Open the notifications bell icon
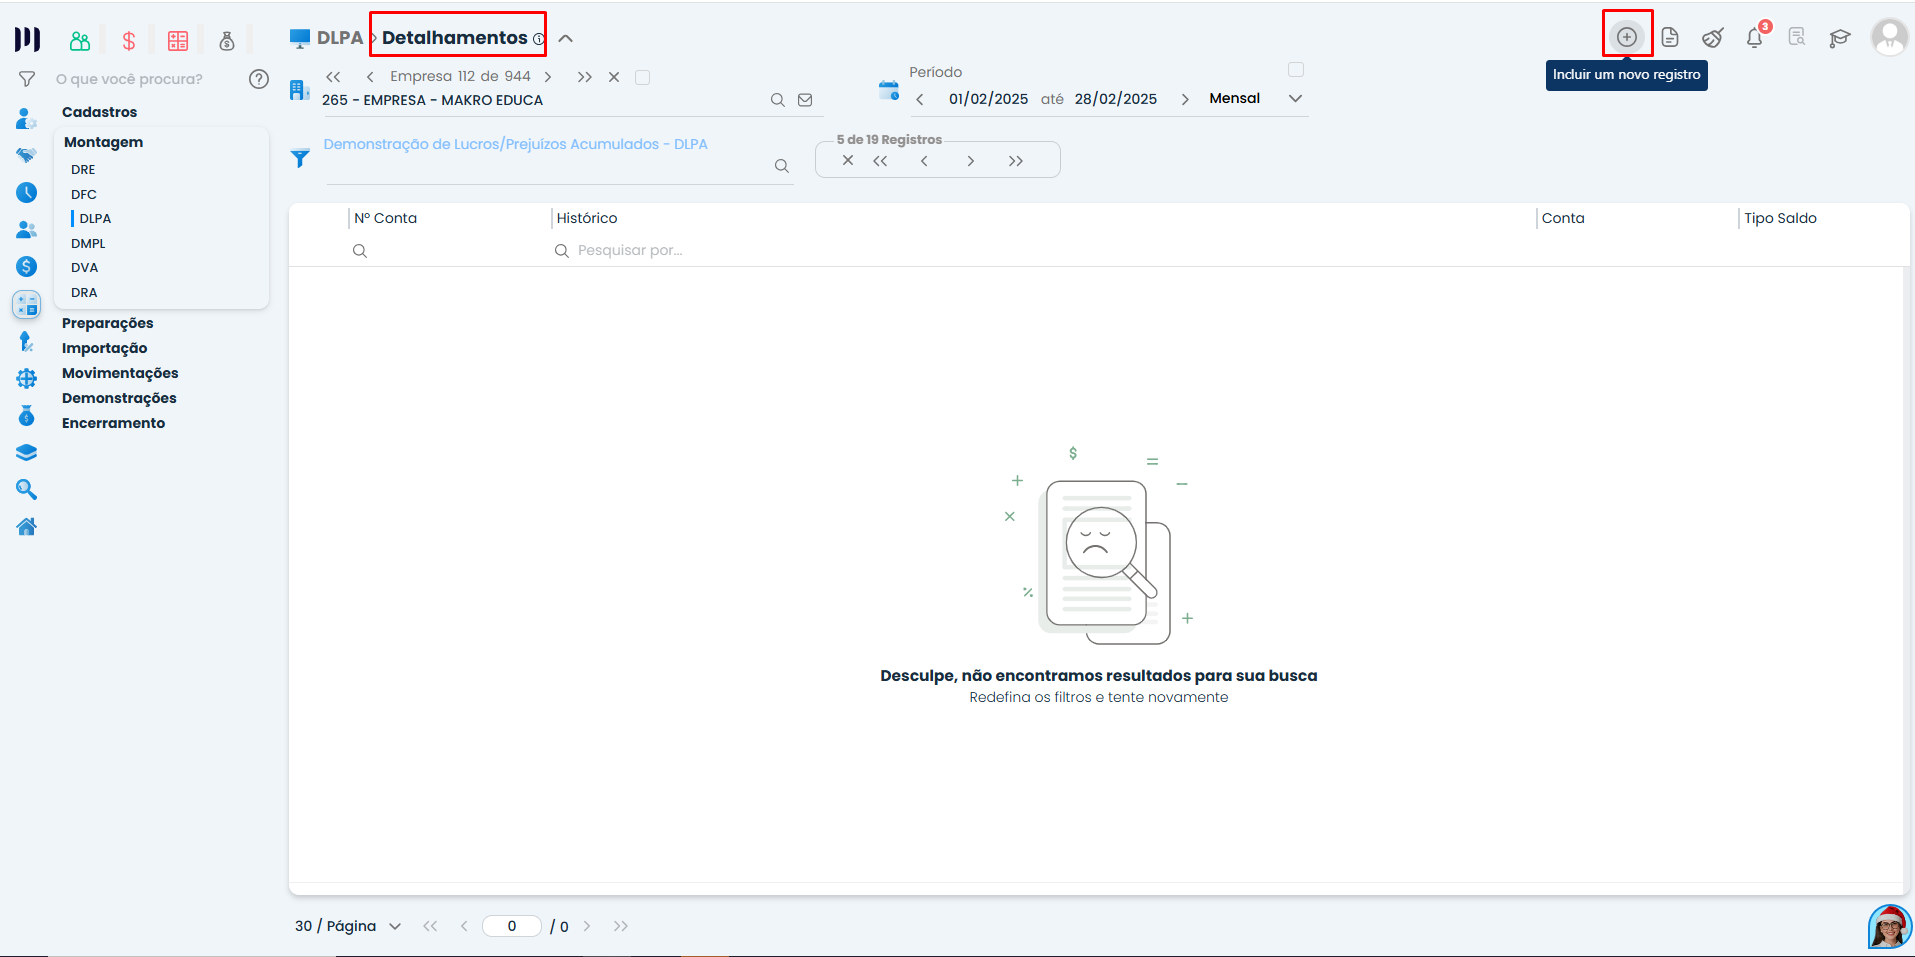This screenshot has width=1915, height=957. tap(1754, 37)
